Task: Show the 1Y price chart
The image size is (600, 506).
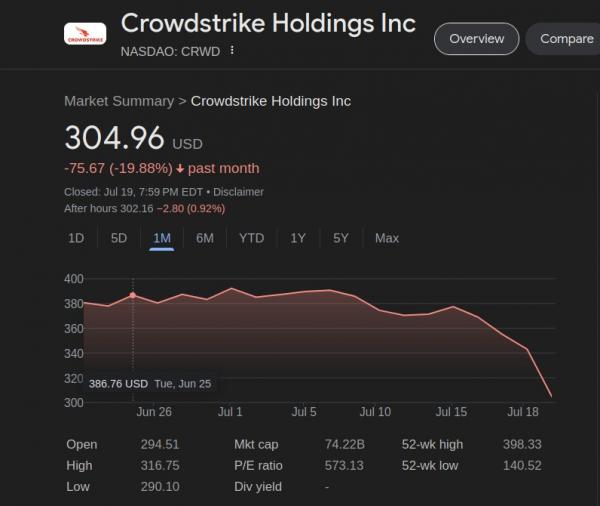Action: (x=298, y=238)
